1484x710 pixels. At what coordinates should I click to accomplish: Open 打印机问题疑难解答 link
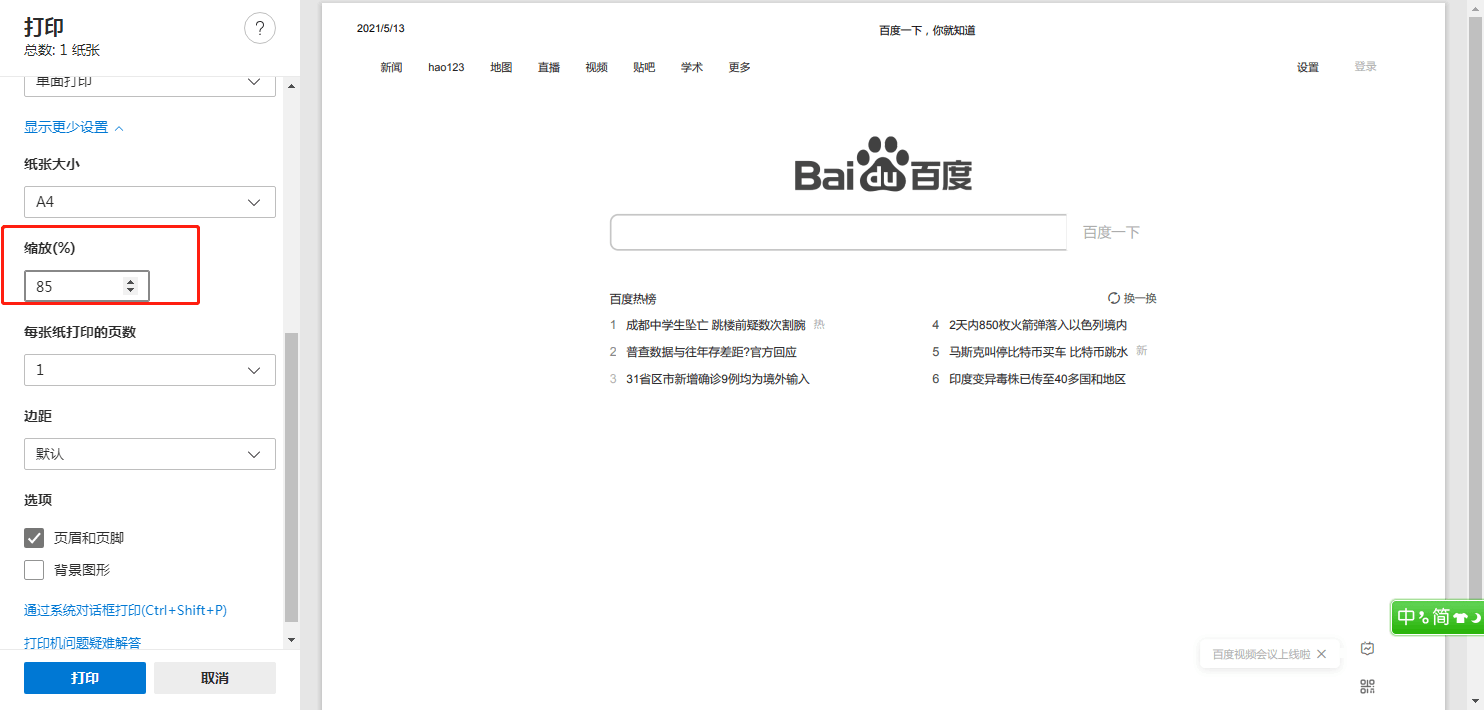click(x=83, y=642)
